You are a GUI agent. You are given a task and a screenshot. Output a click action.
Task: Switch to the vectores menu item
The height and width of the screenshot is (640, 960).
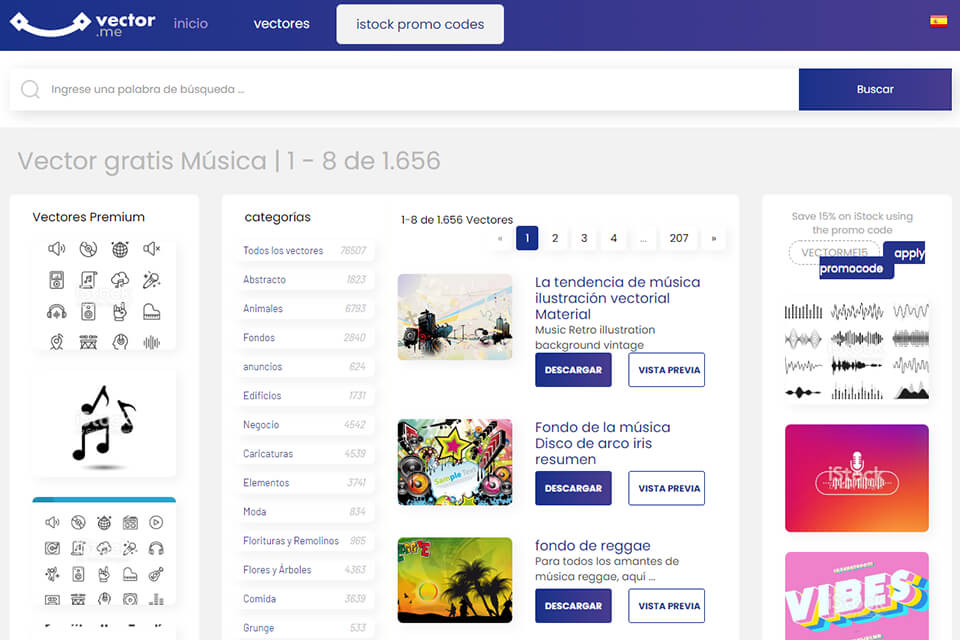[281, 23]
